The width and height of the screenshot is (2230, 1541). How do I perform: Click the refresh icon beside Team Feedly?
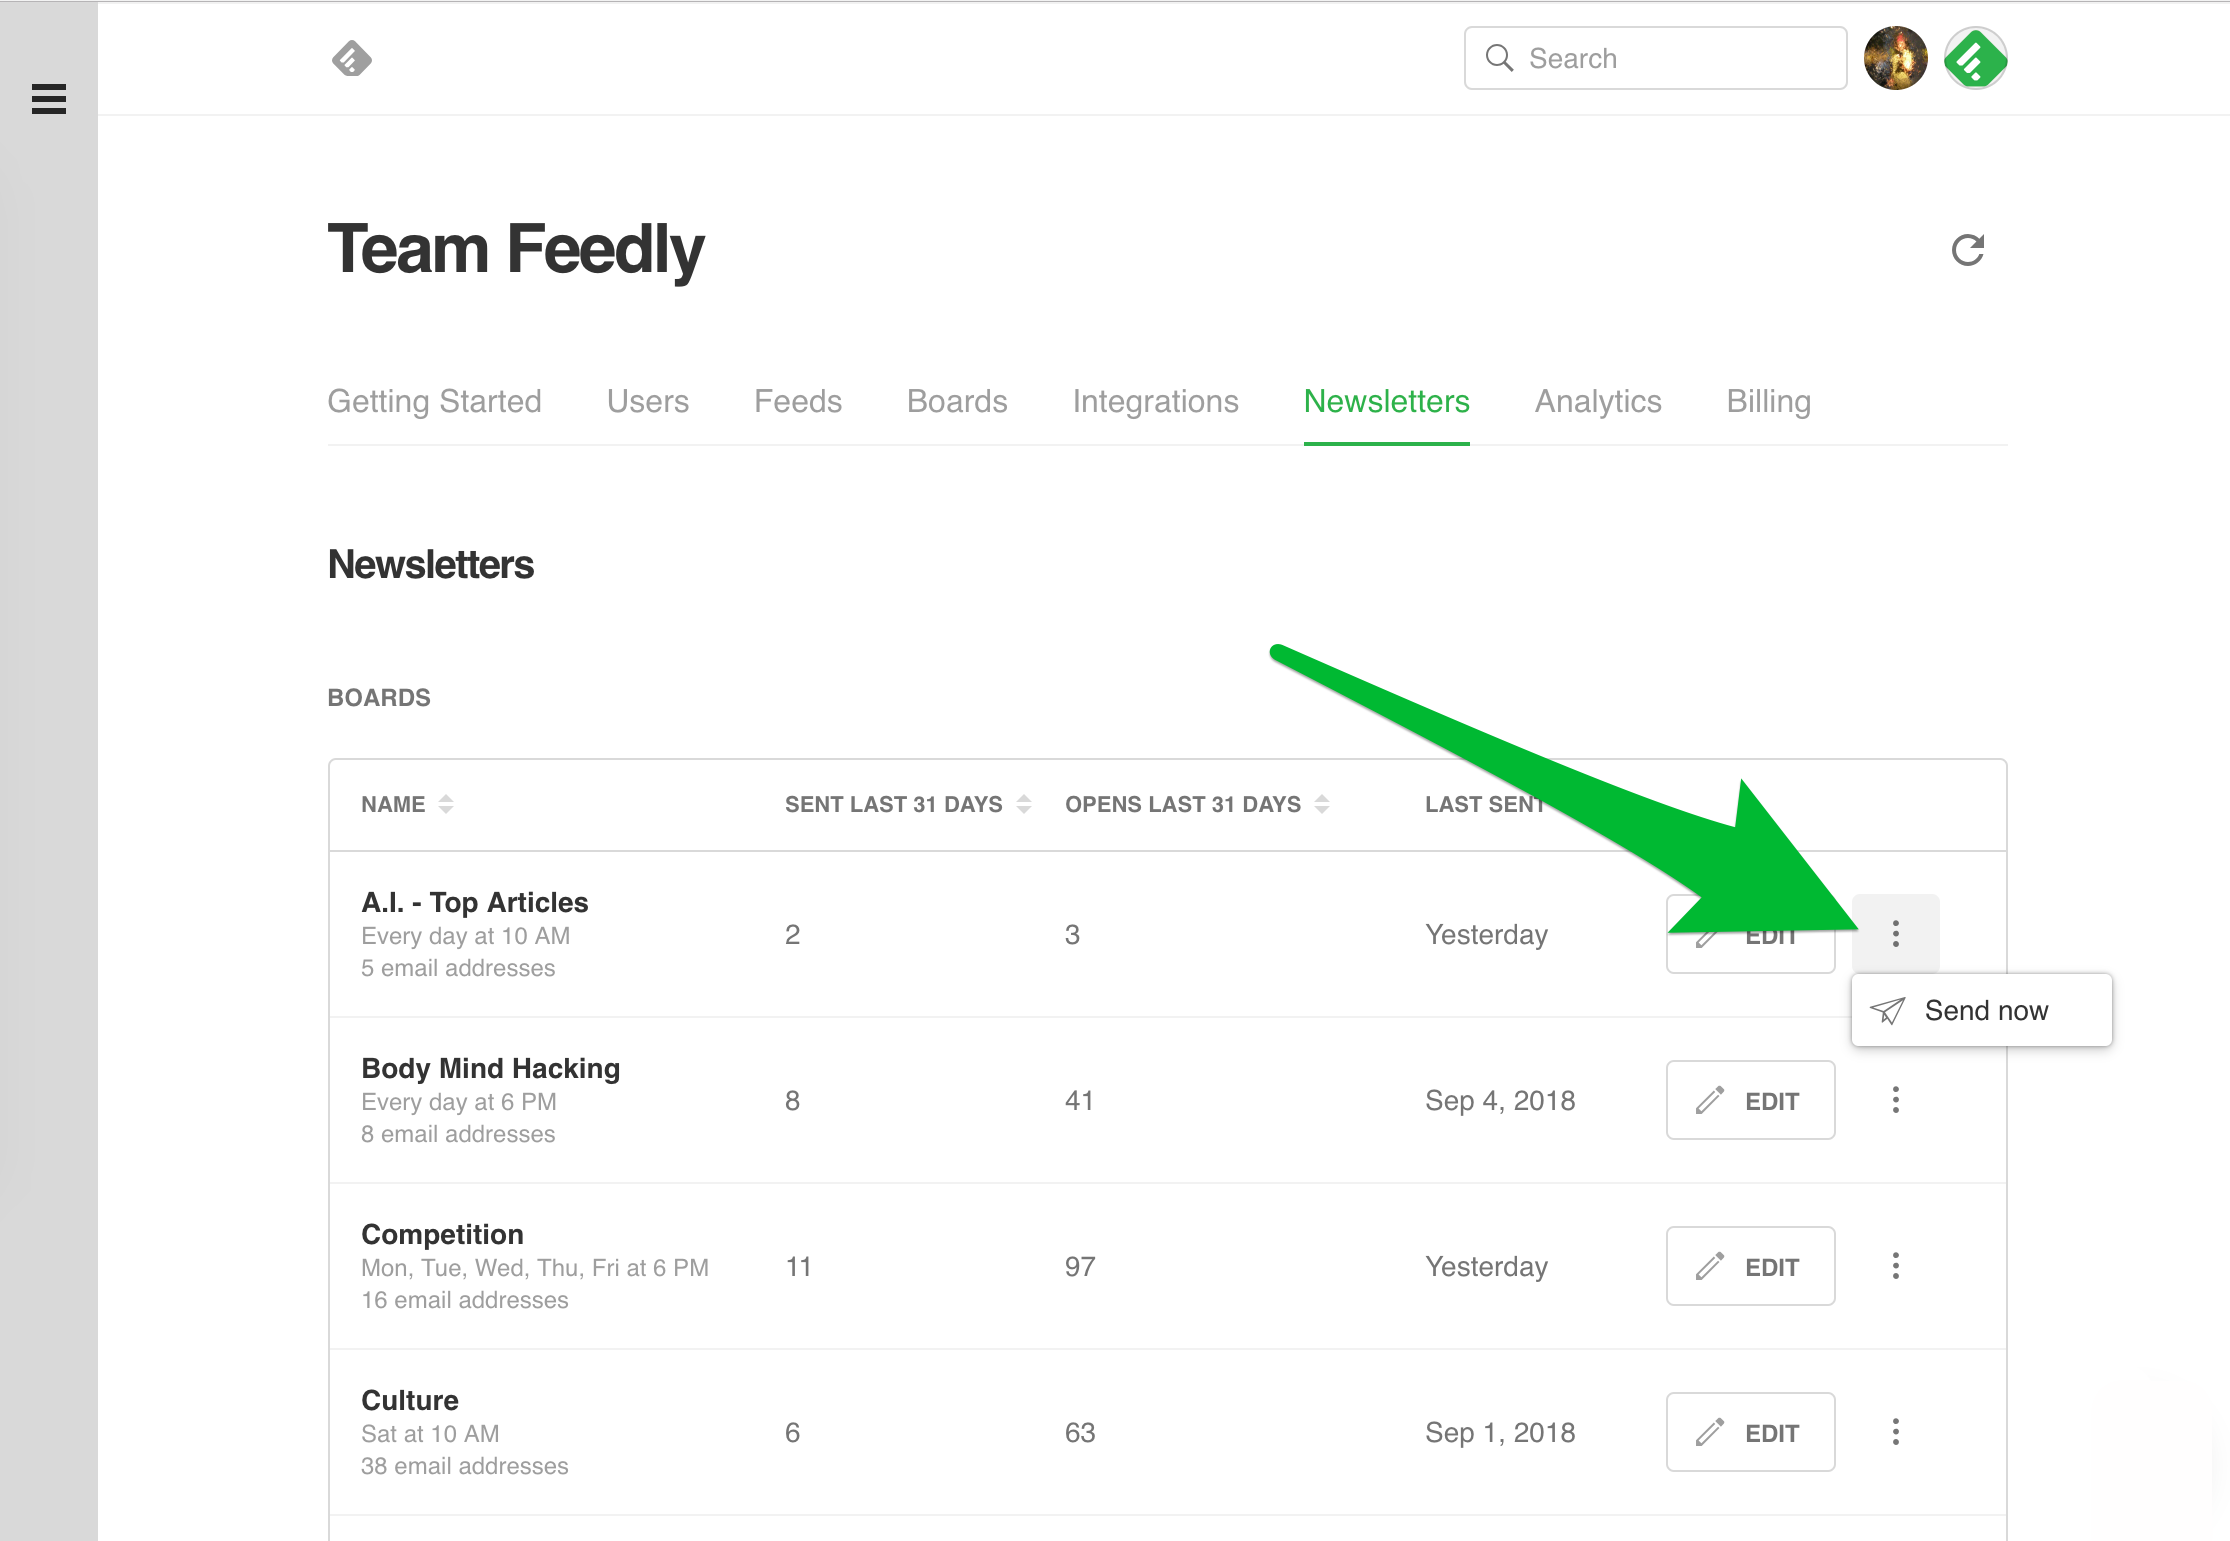1967,250
